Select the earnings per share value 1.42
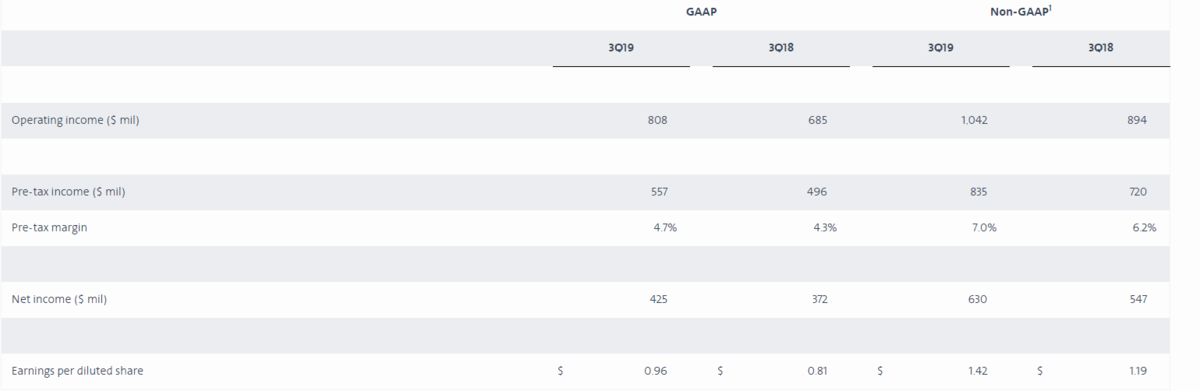 coord(977,371)
